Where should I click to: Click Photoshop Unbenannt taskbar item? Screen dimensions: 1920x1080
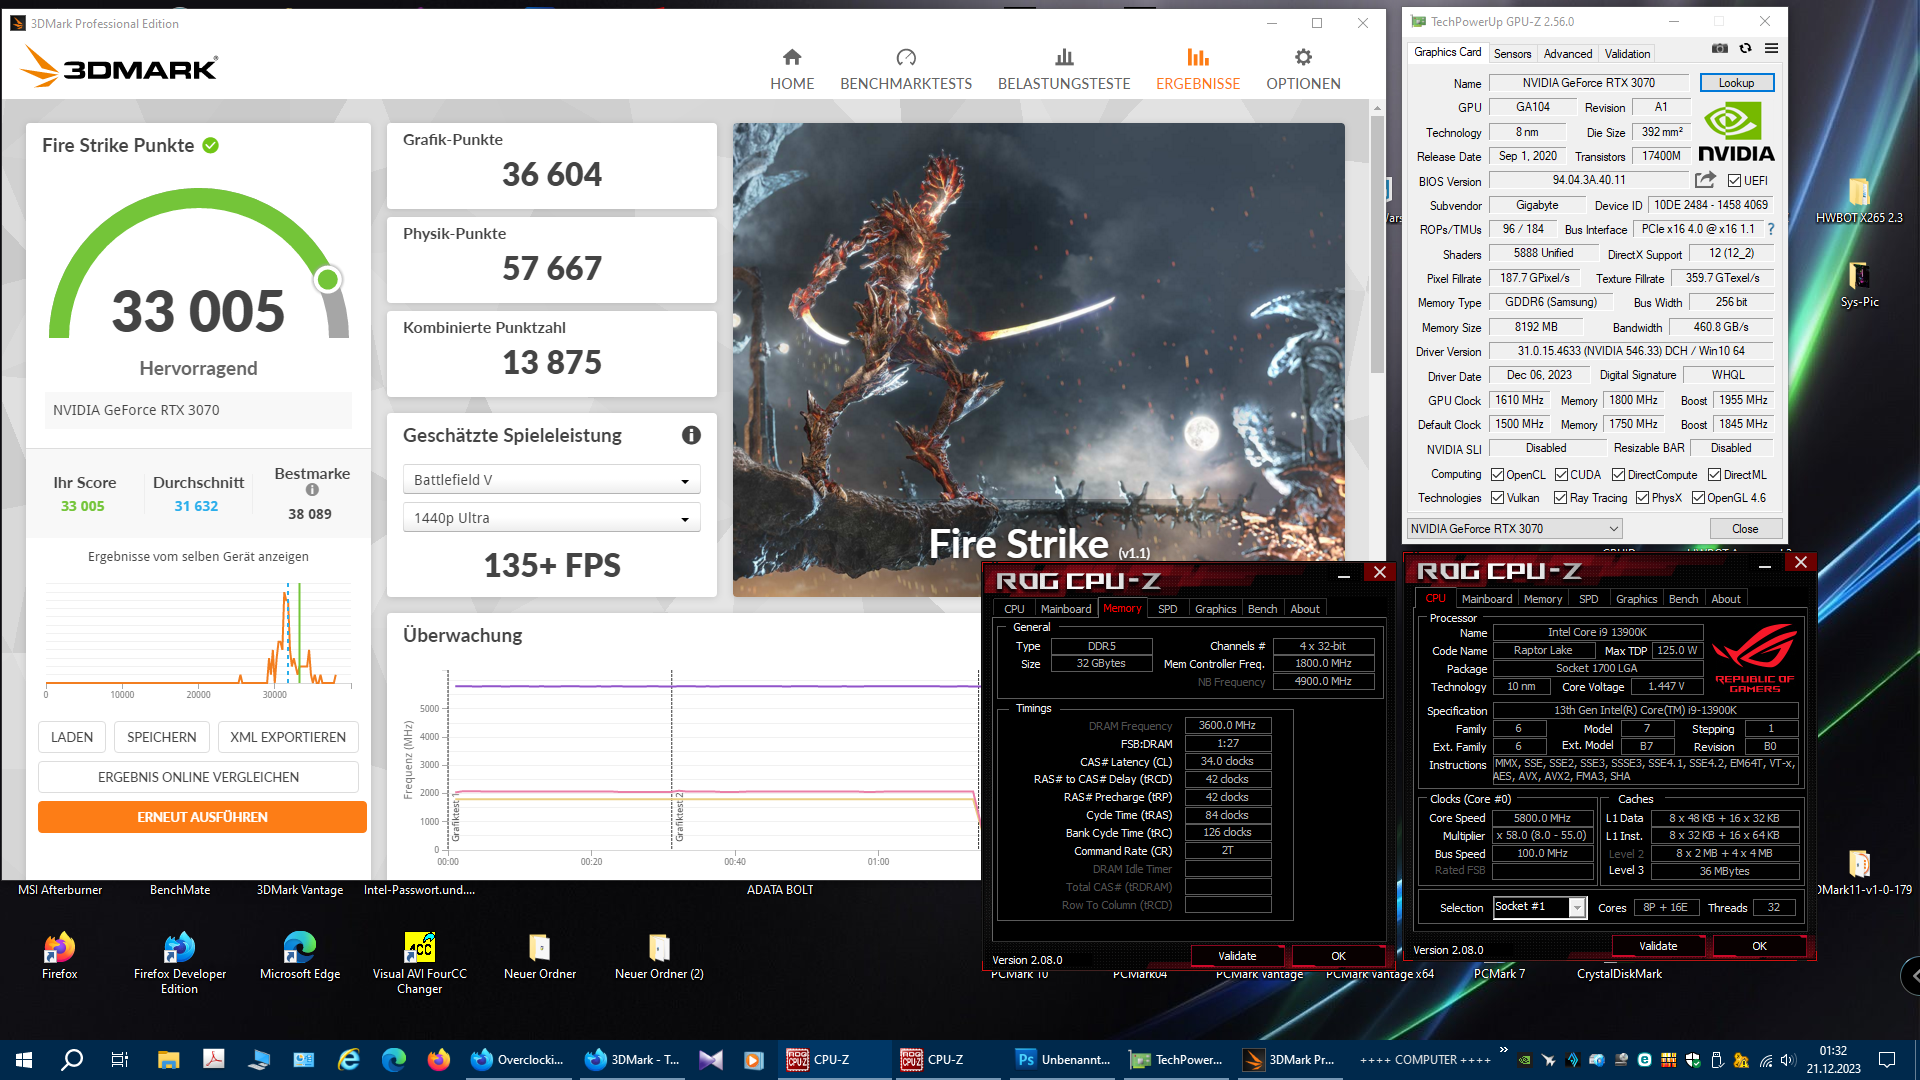(1063, 1060)
